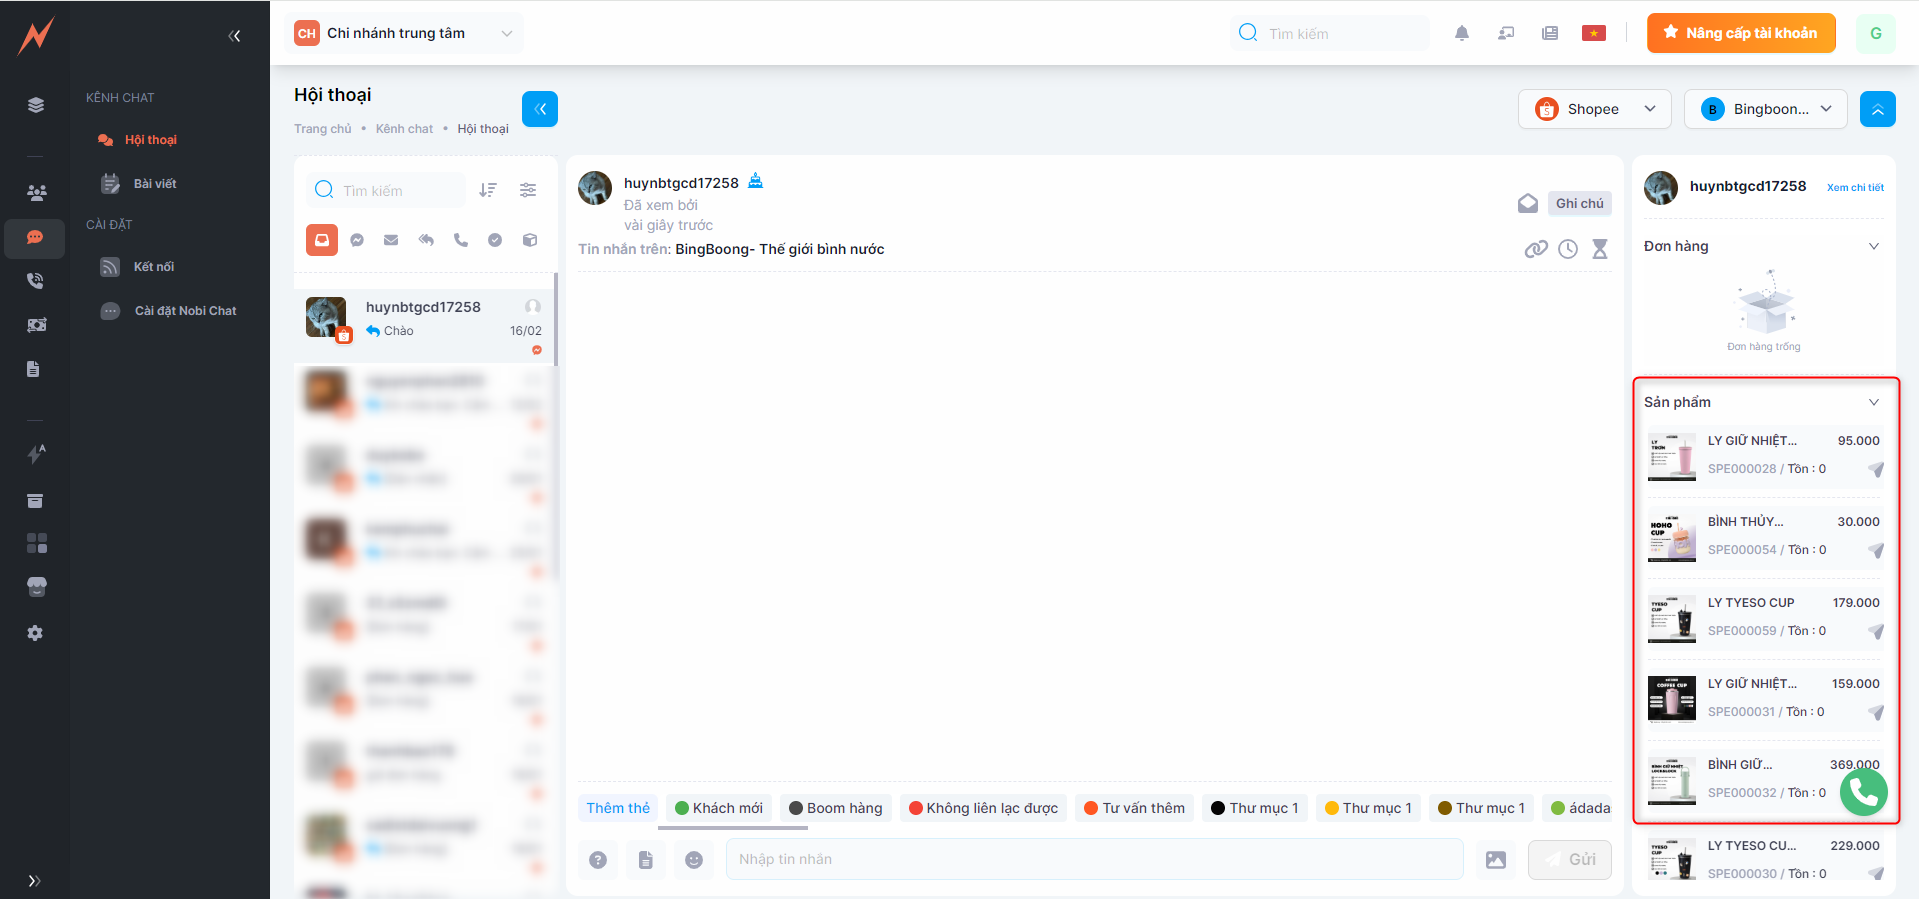Open the Xem chi tiết link
This screenshot has height=899, width=1919.
pos(1854,187)
